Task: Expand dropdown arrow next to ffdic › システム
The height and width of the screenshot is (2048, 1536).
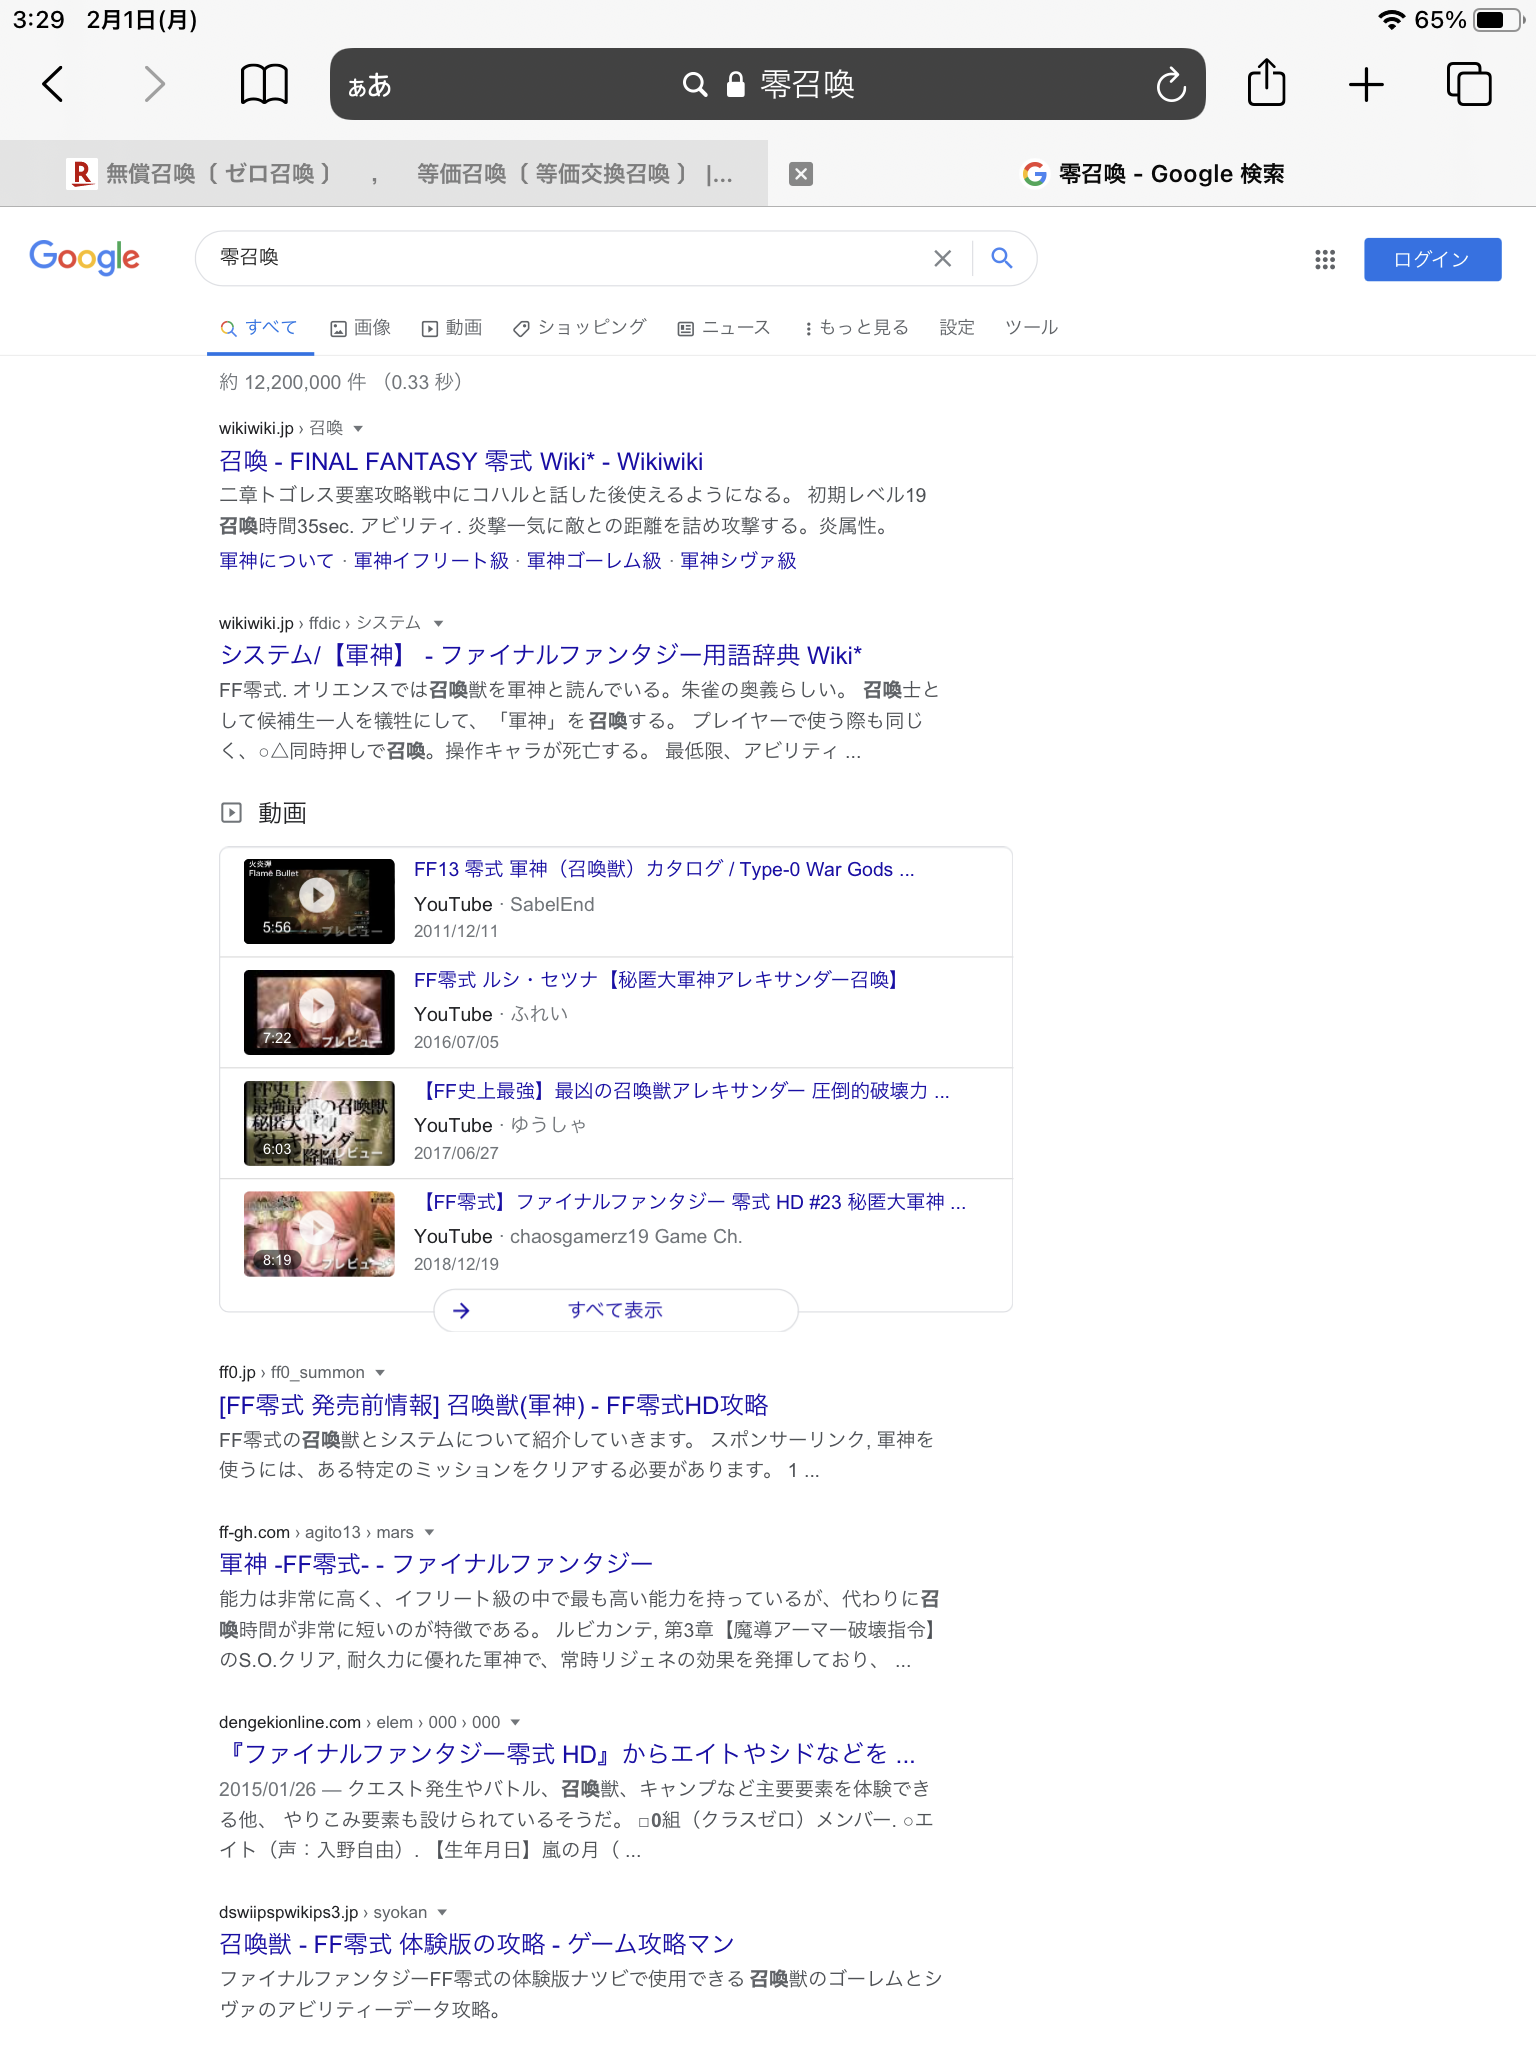Action: [x=438, y=624]
